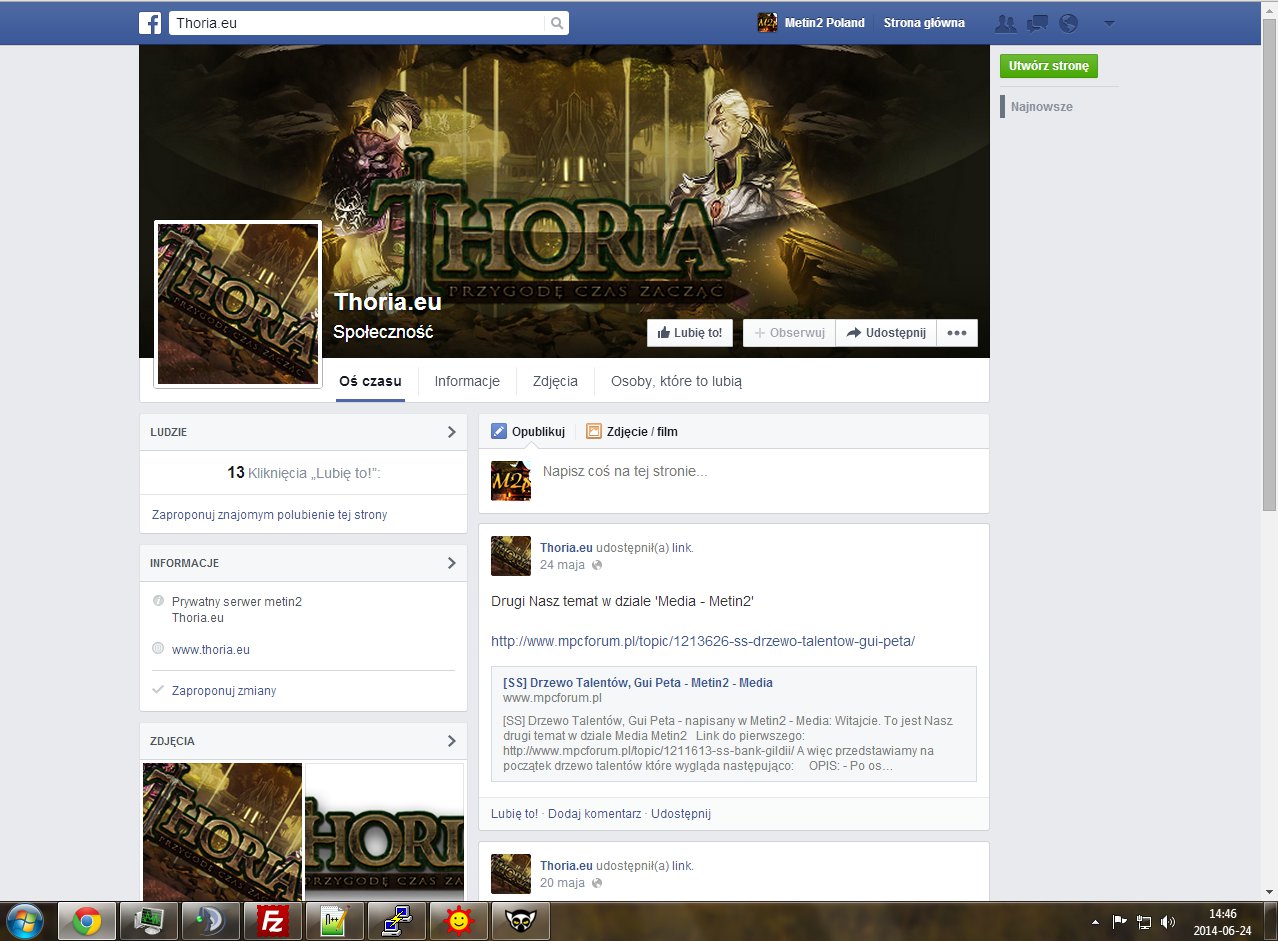Click Thoria.eu avatar on 20 maja post

pos(511,874)
